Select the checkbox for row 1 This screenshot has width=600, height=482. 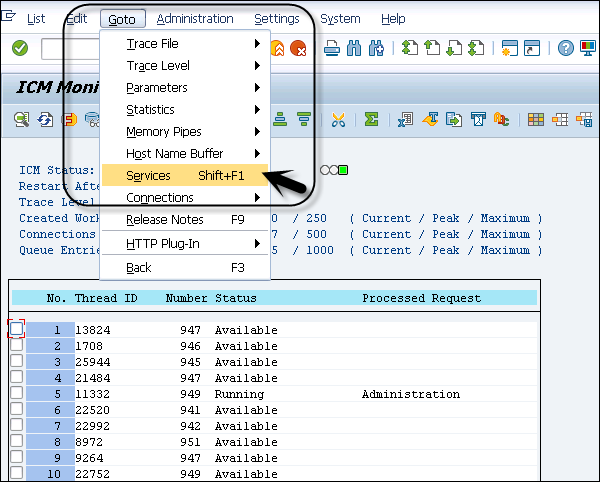16,329
